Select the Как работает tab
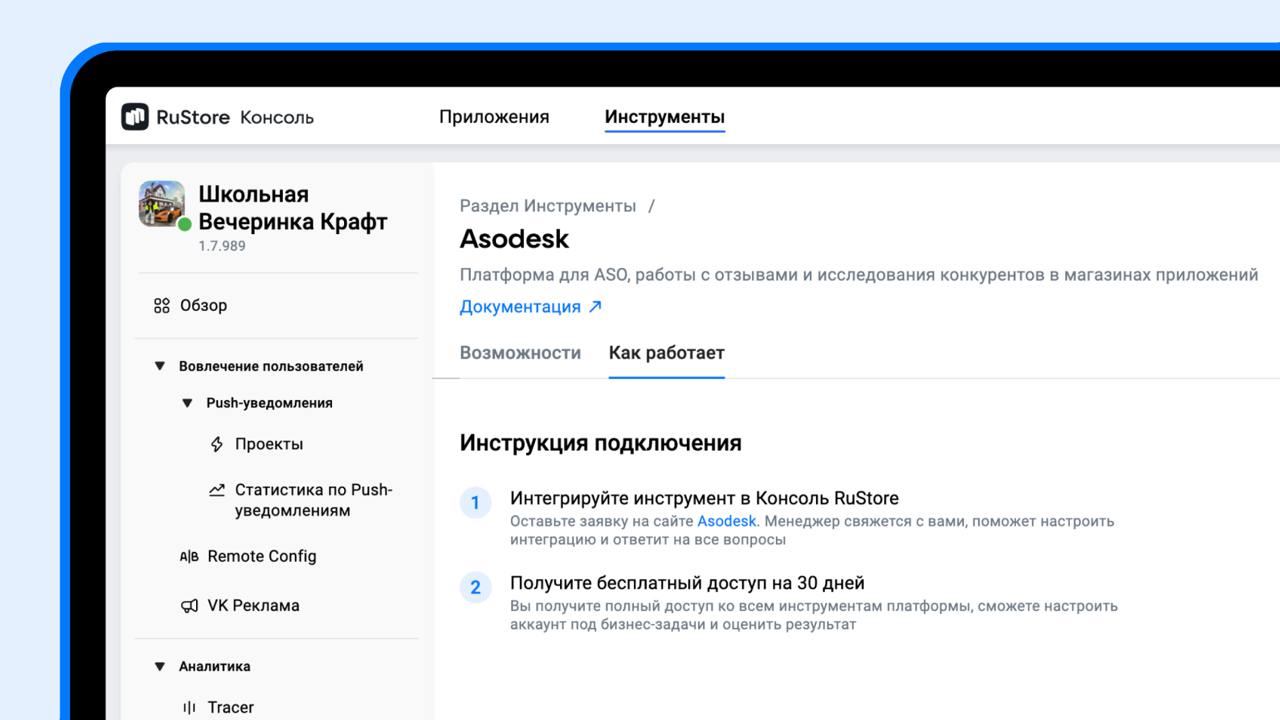The image size is (1280, 720). pyautogui.click(x=666, y=353)
